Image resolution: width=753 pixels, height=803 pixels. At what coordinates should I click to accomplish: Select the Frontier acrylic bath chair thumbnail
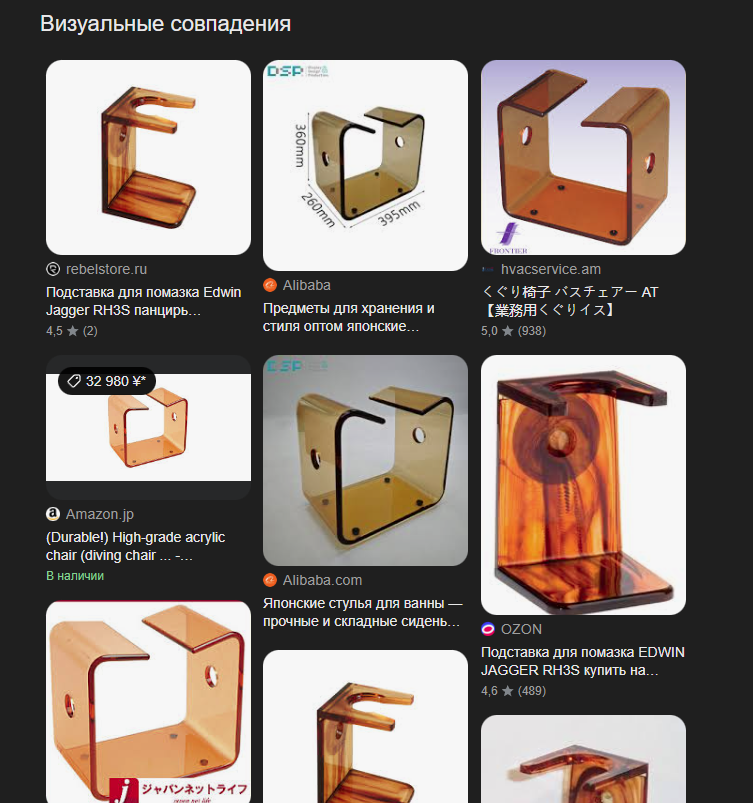(583, 157)
